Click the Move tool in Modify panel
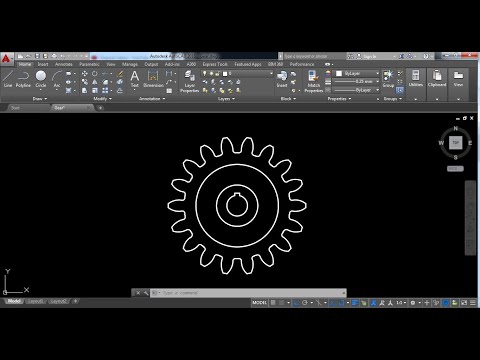 coord(85,73)
